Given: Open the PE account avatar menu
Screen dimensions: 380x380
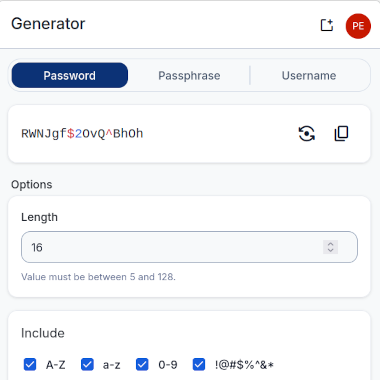Looking at the screenshot, I should click(358, 26).
